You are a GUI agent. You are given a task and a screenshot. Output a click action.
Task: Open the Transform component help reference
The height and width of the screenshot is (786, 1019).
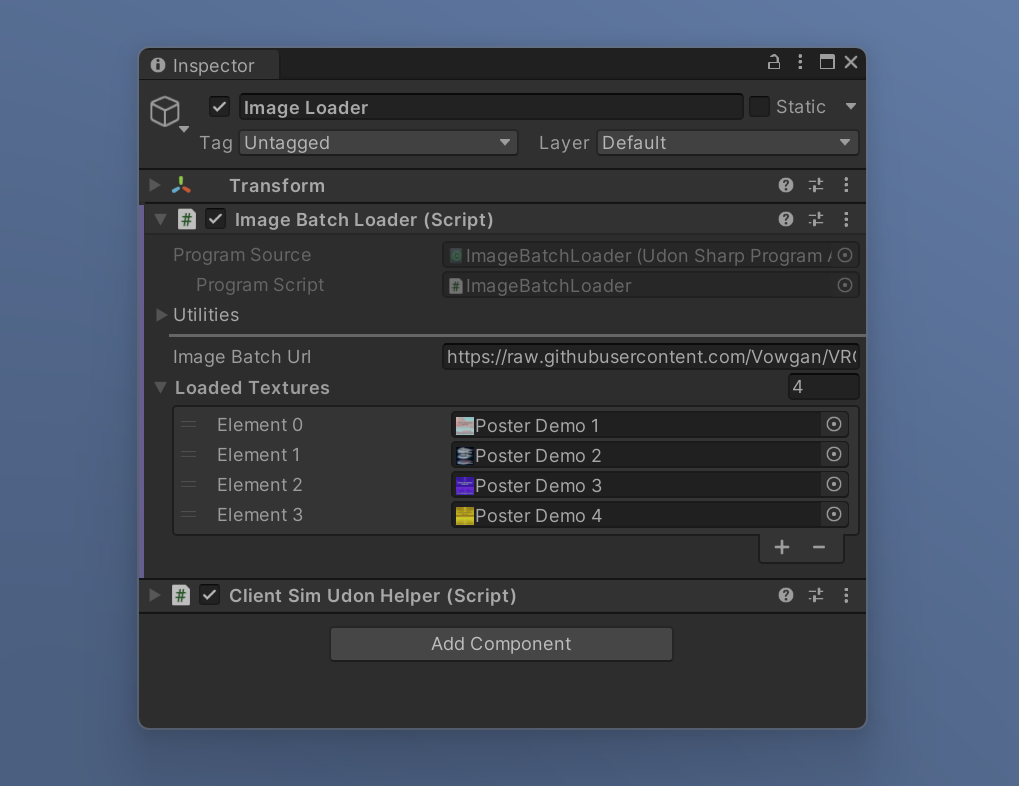pos(786,185)
